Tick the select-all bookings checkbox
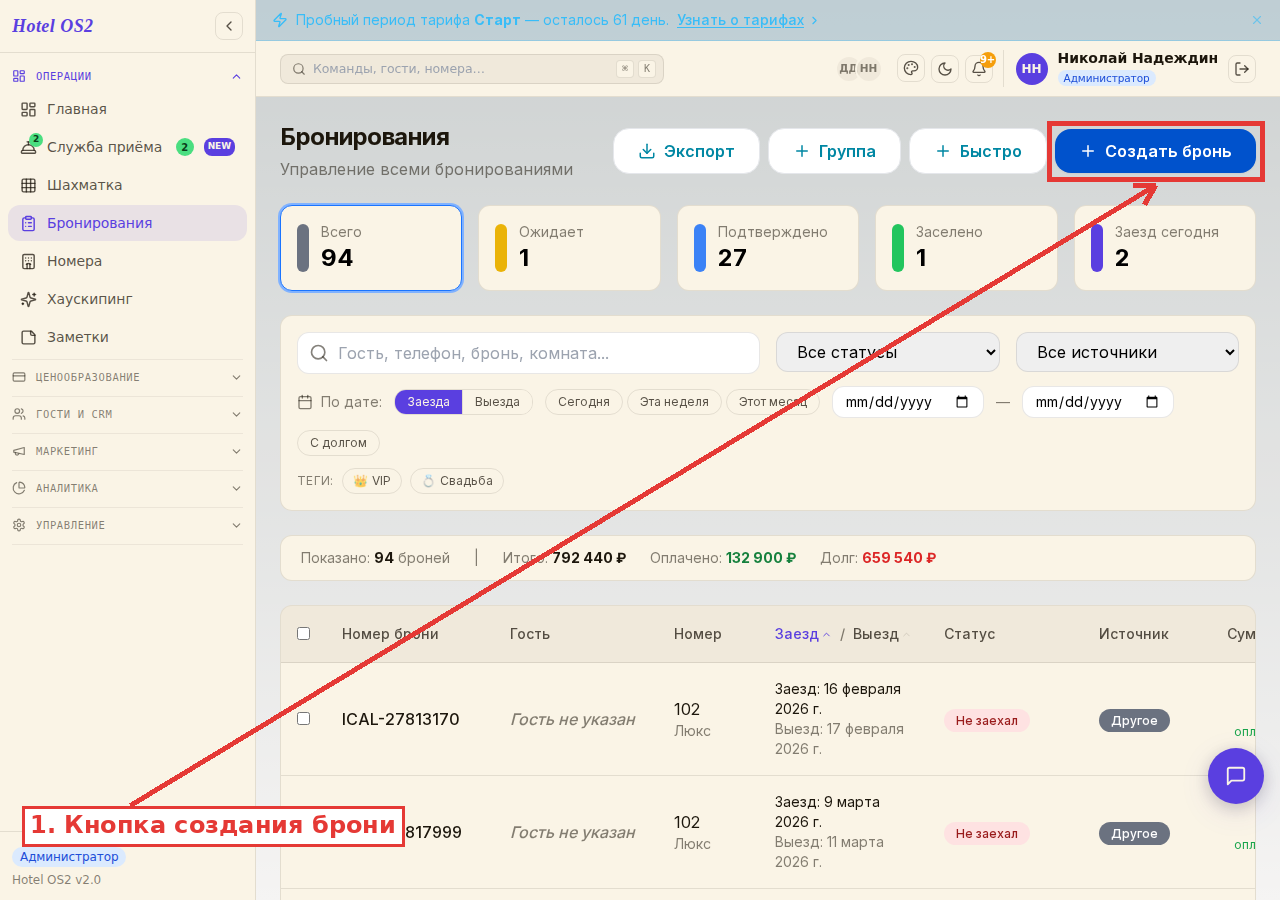 pos(304,633)
